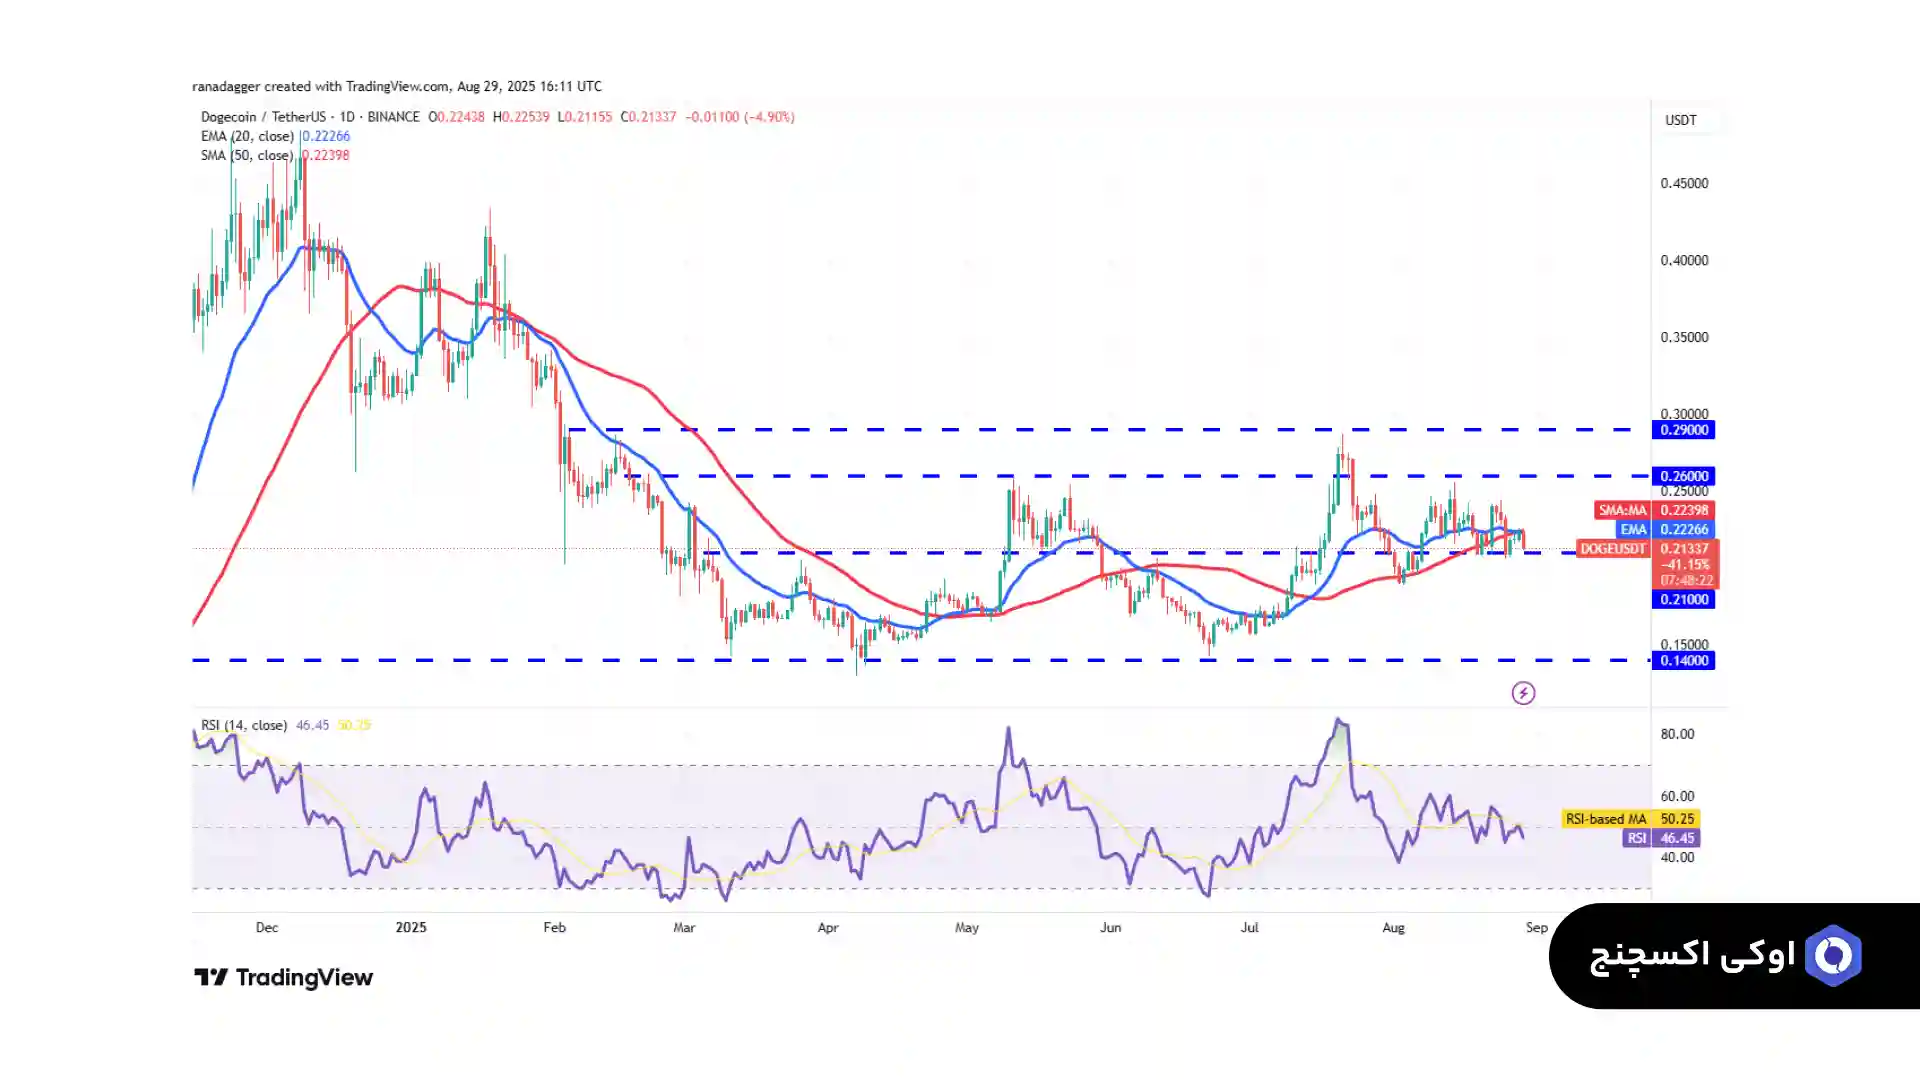Click the 2025 label on the time axis

point(410,927)
